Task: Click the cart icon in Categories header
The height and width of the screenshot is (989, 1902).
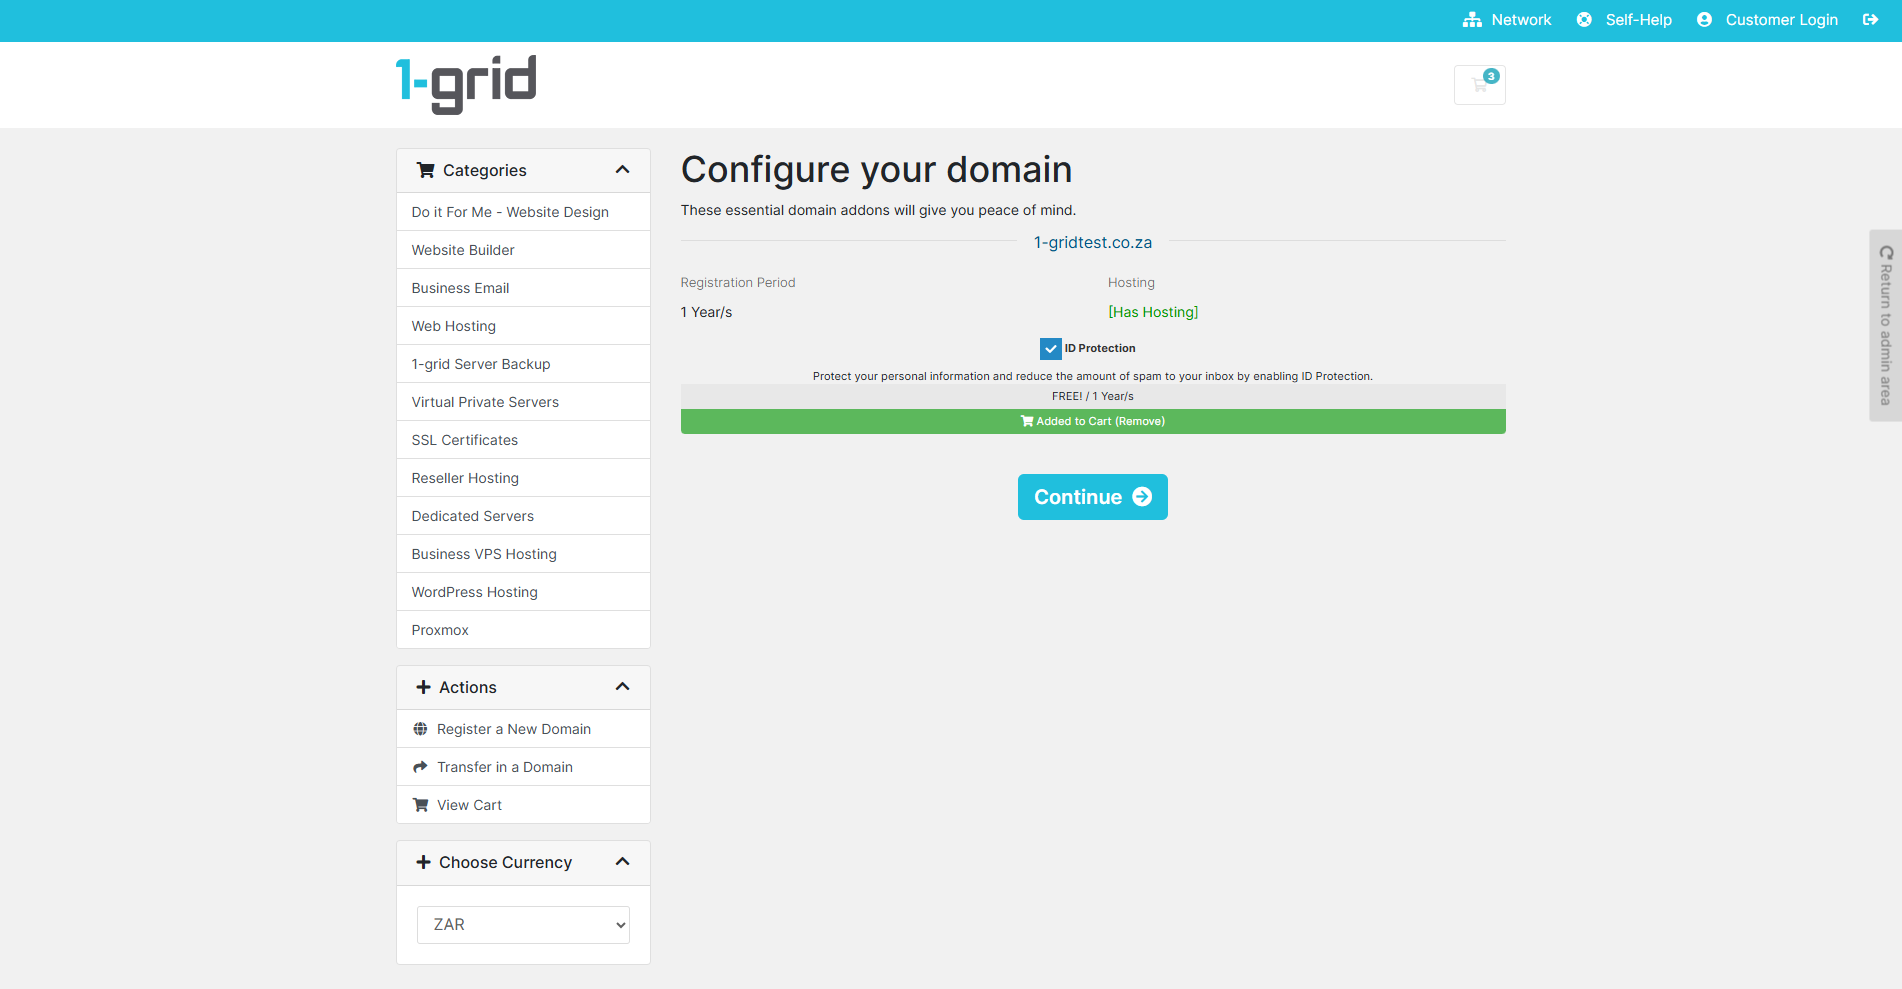Action: [x=425, y=170]
